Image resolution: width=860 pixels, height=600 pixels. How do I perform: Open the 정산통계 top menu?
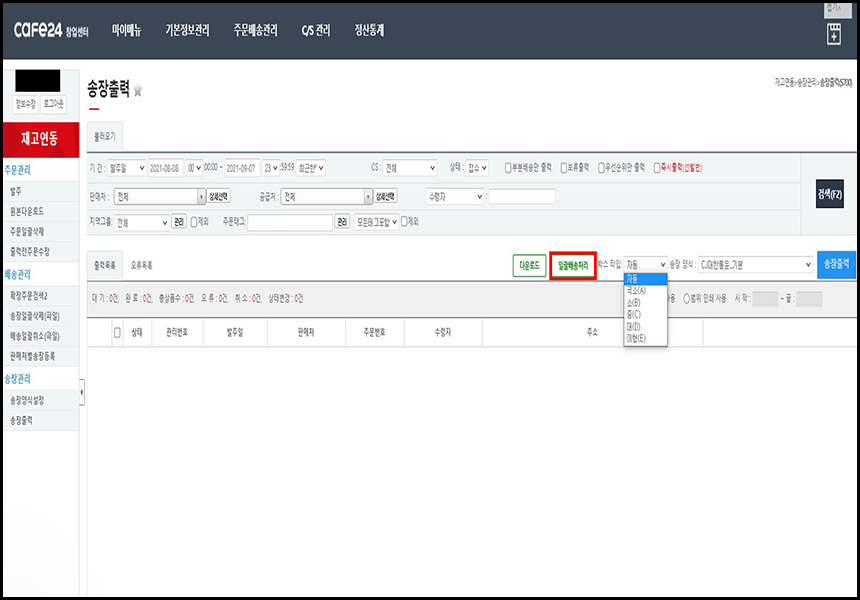tap(369, 30)
